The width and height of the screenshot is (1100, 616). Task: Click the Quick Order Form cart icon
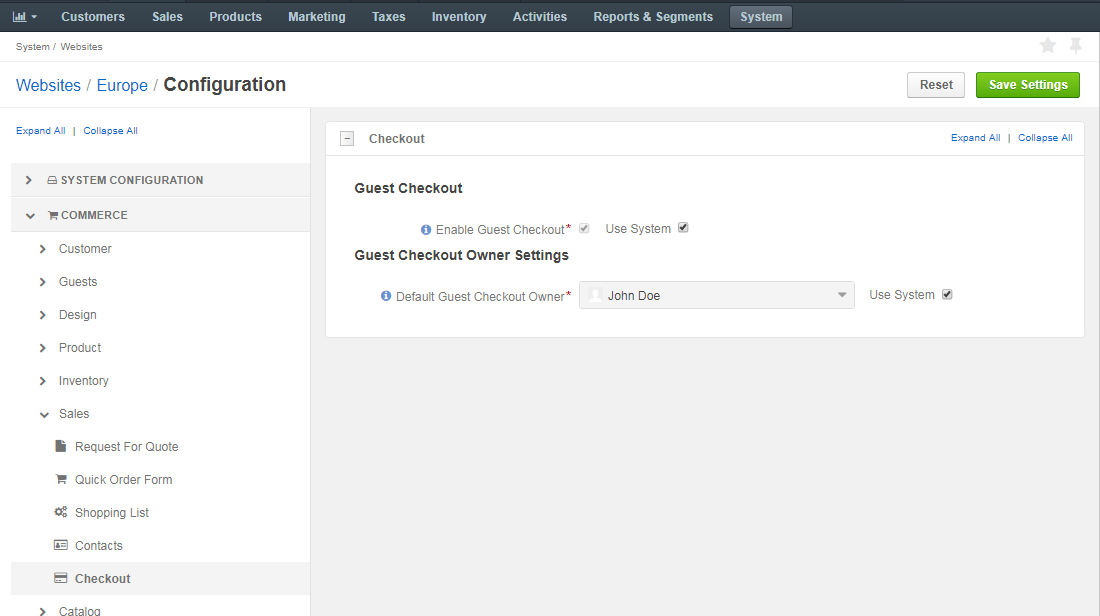tap(61, 479)
